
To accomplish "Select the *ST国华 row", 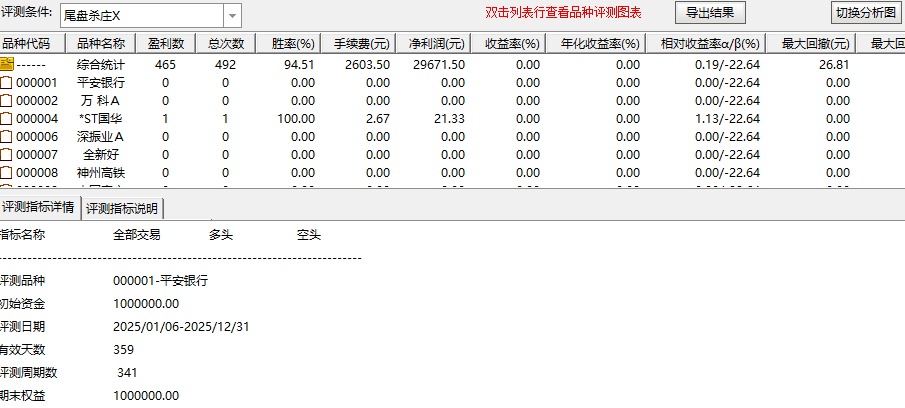I will 100,119.
